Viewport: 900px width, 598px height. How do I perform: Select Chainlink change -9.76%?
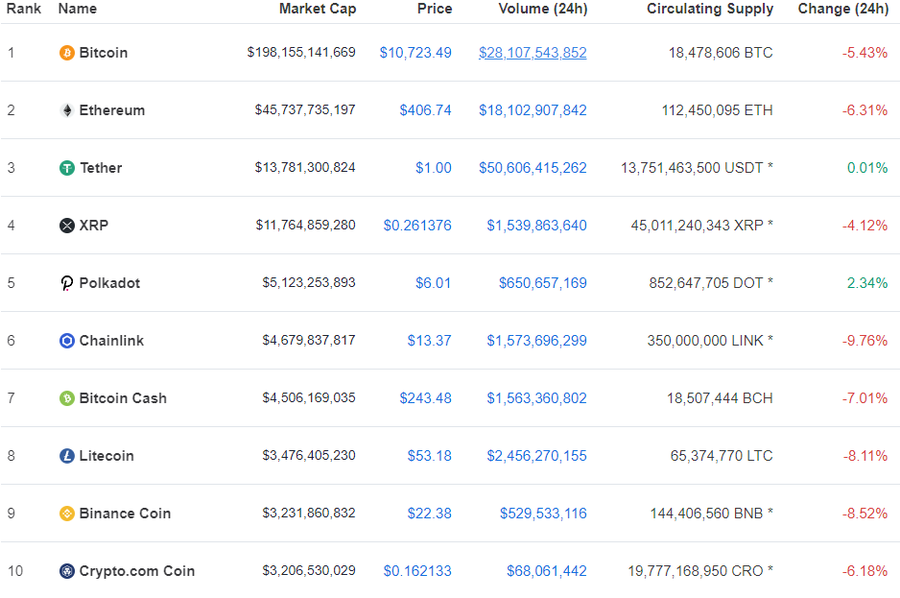865,341
